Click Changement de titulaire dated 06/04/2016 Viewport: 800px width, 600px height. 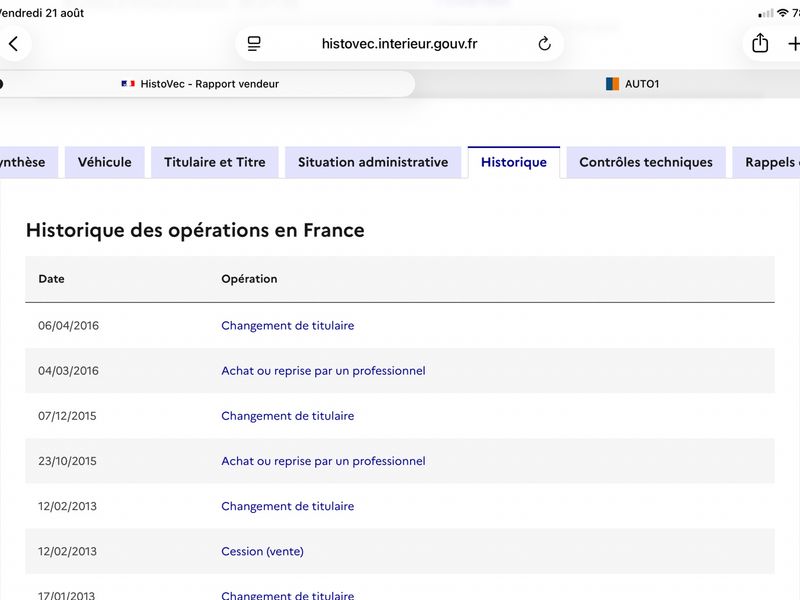point(288,326)
